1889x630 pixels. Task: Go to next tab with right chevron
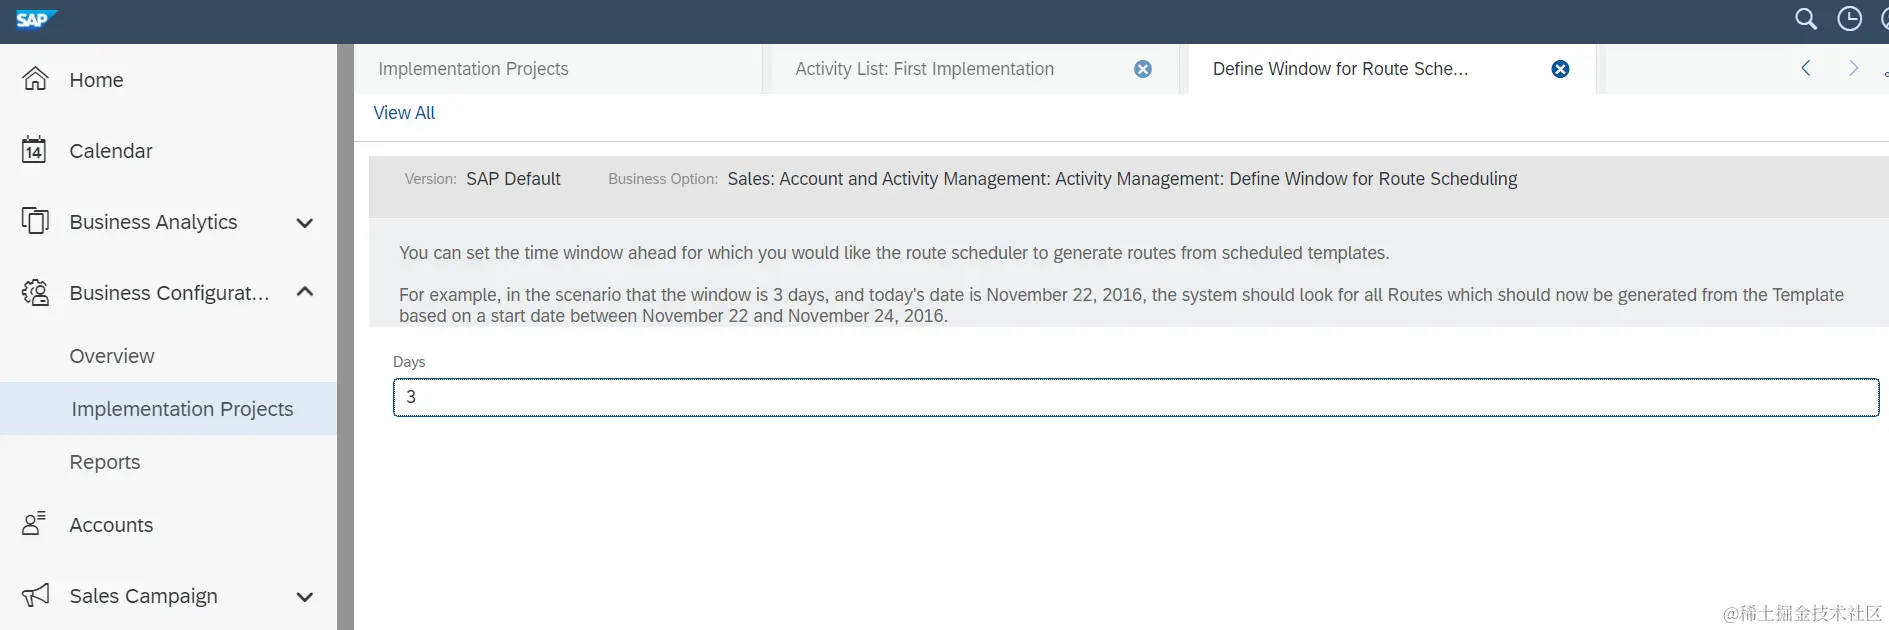[1854, 68]
